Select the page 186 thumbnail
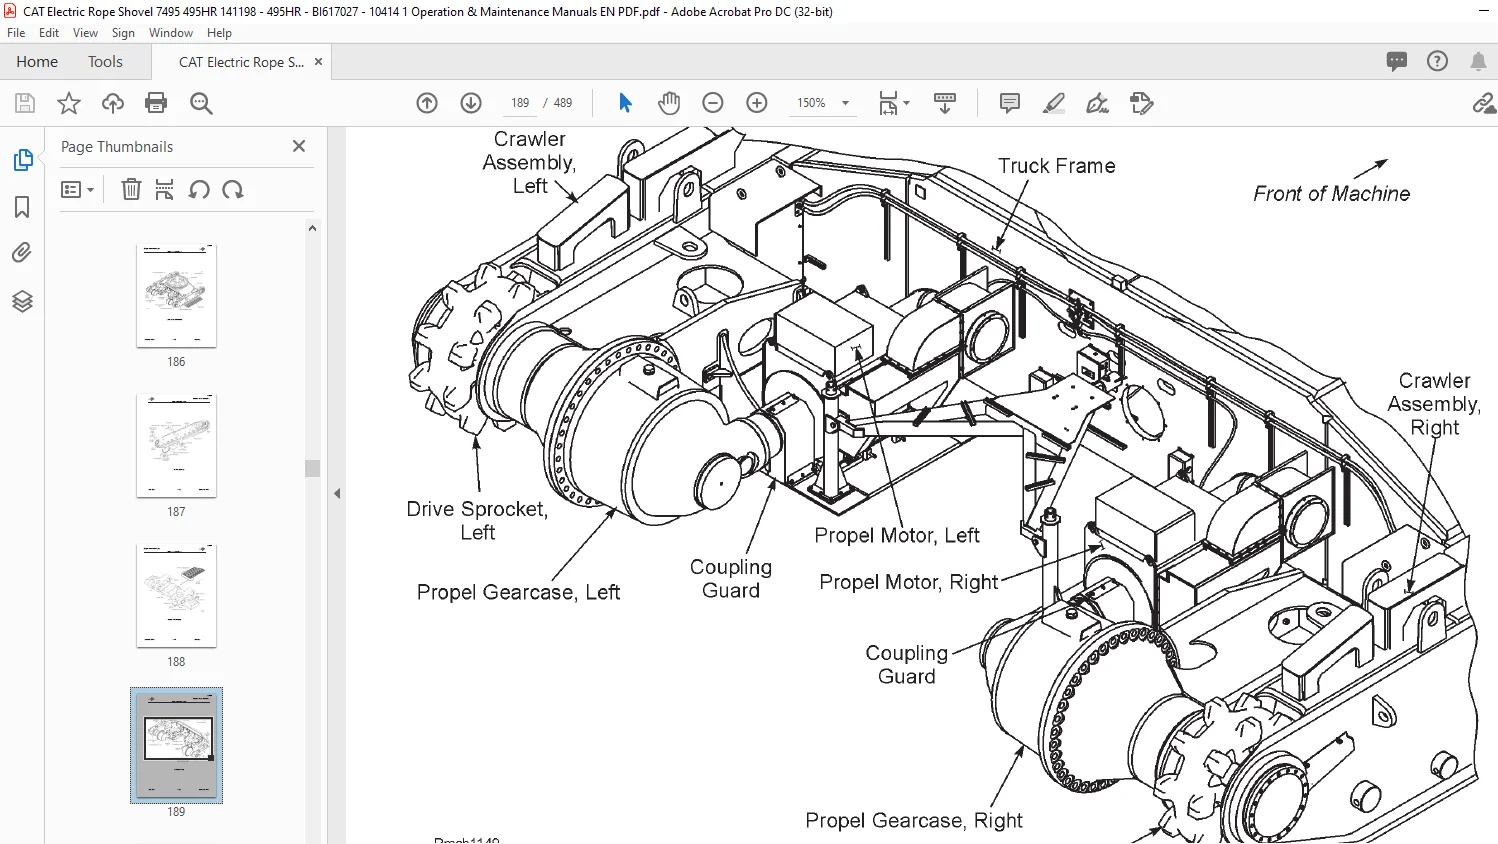This screenshot has width=1498, height=844. point(176,296)
